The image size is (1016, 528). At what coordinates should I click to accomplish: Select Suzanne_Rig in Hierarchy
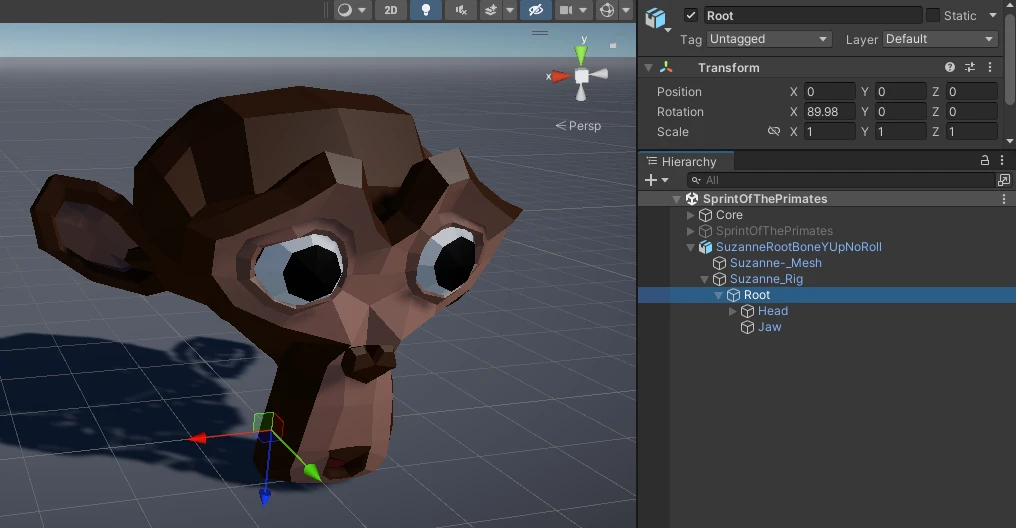[x=767, y=279]
